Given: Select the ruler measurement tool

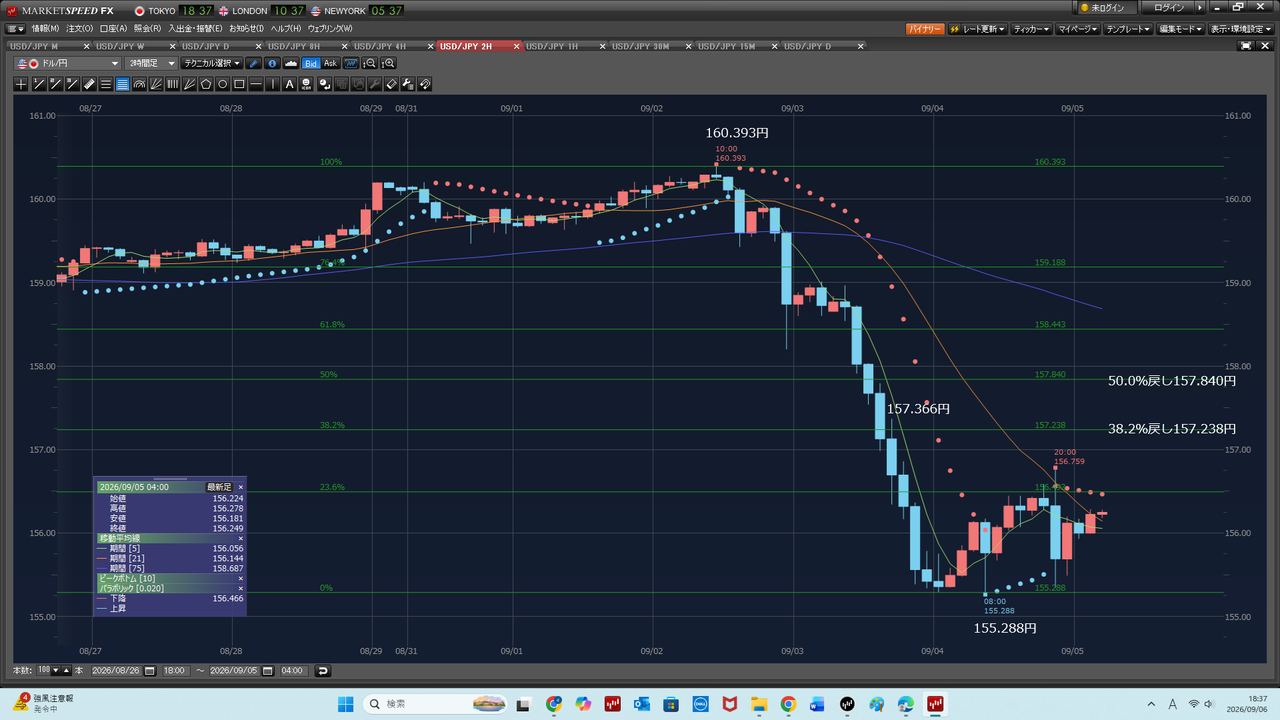Looking at the screenshot, I should tap(89, 84).
